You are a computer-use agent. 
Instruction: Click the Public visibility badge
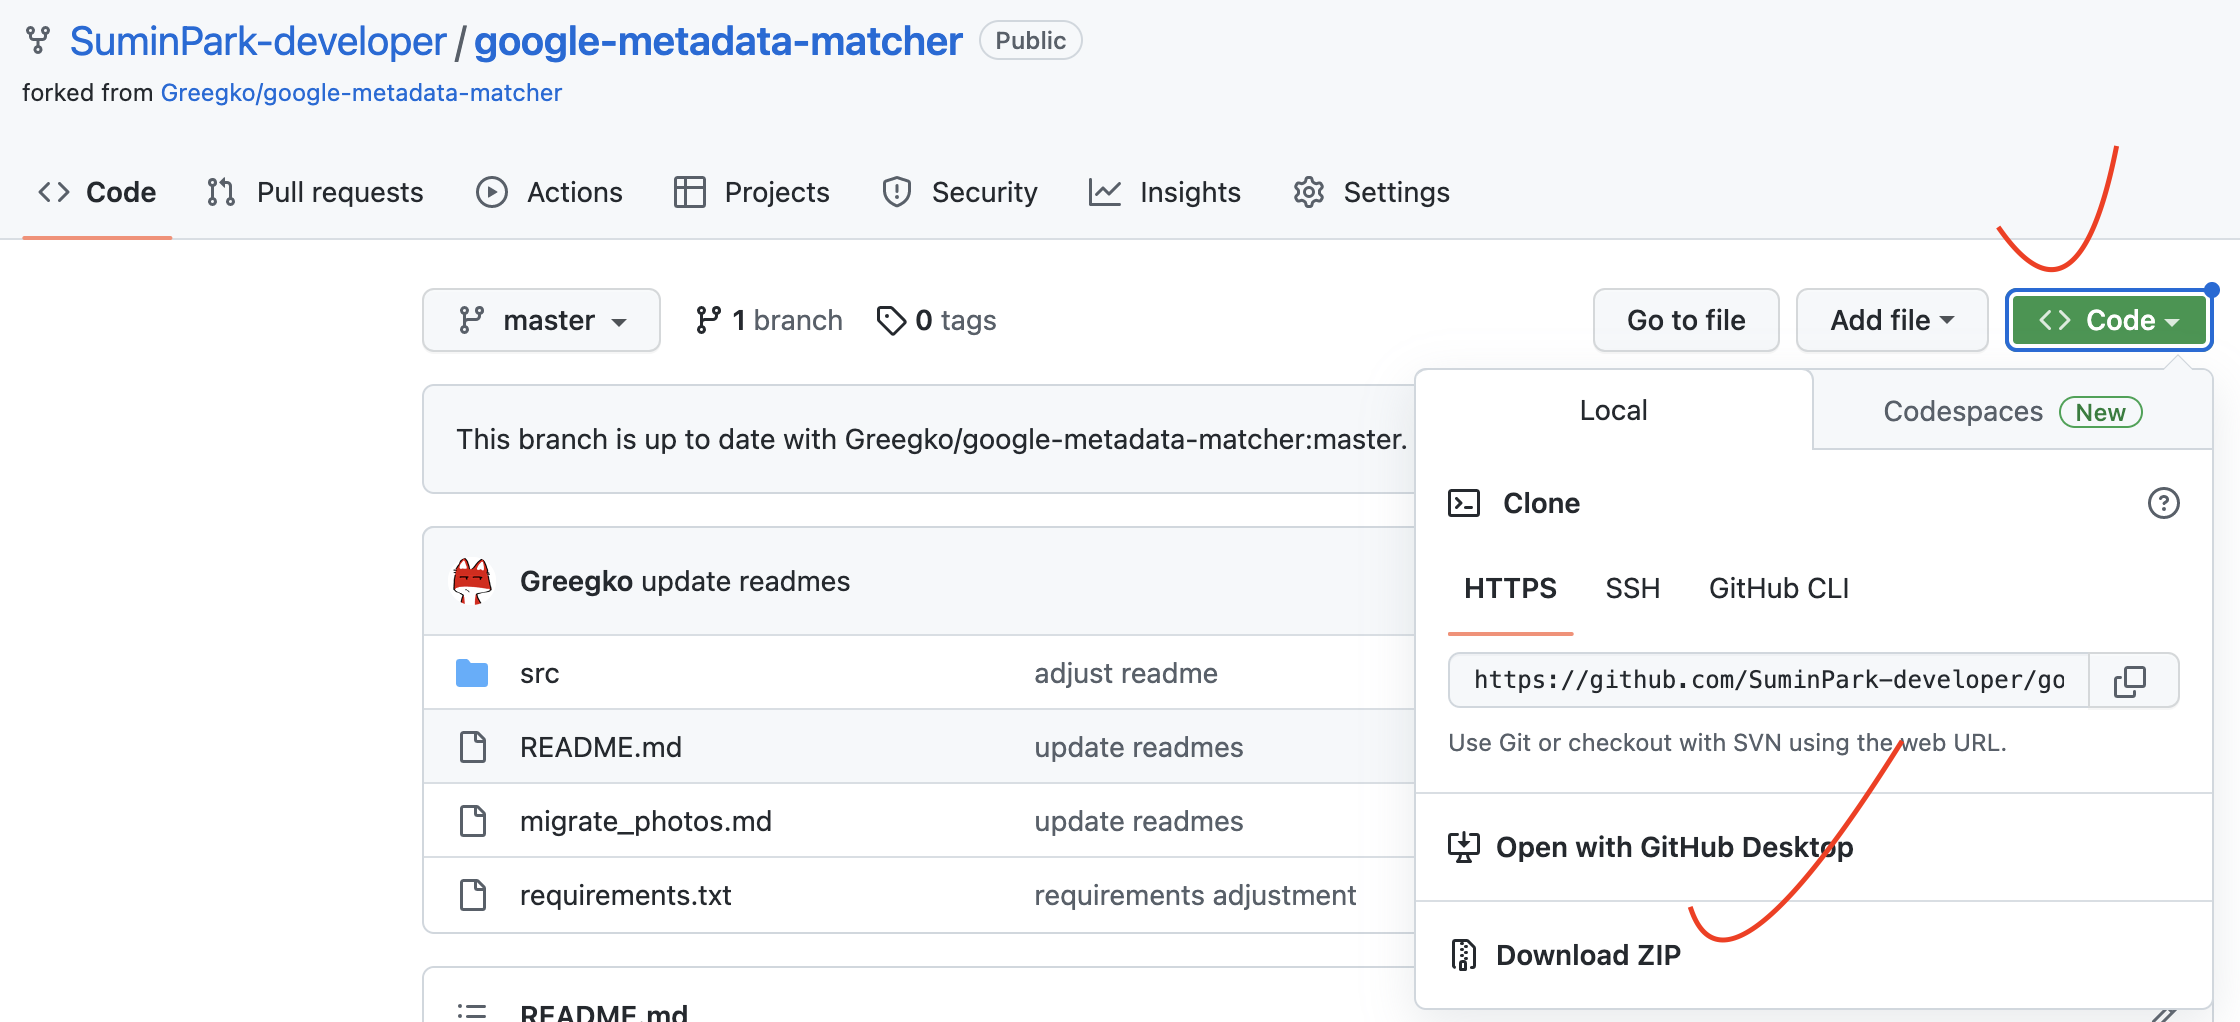(x=1030, y=41)
